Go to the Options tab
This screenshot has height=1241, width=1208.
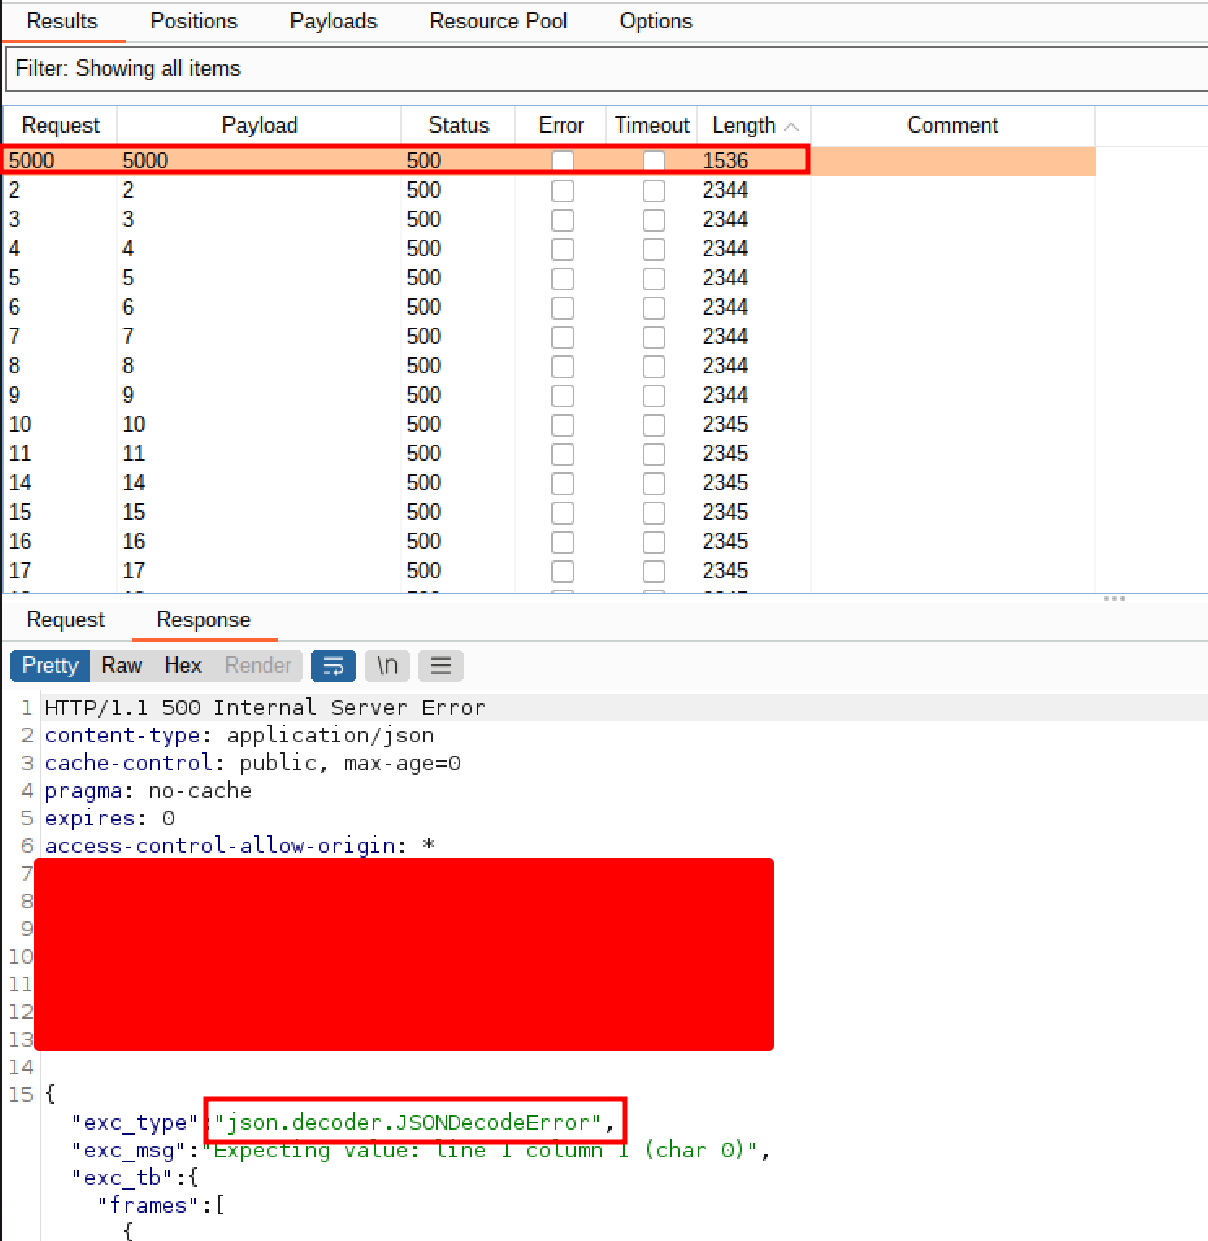[x=656, y=21]
